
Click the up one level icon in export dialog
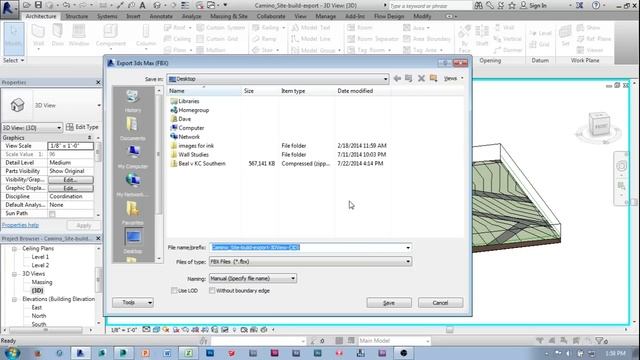click(409, 78)
